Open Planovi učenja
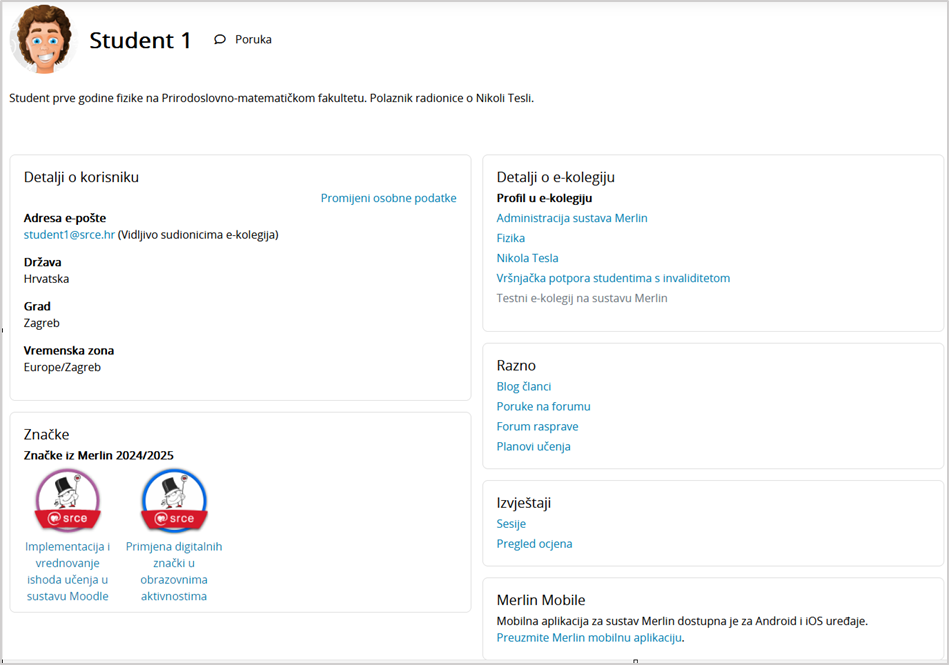This screenshot has height=665, width=949. pyautogui.click(x=533, y=446)
